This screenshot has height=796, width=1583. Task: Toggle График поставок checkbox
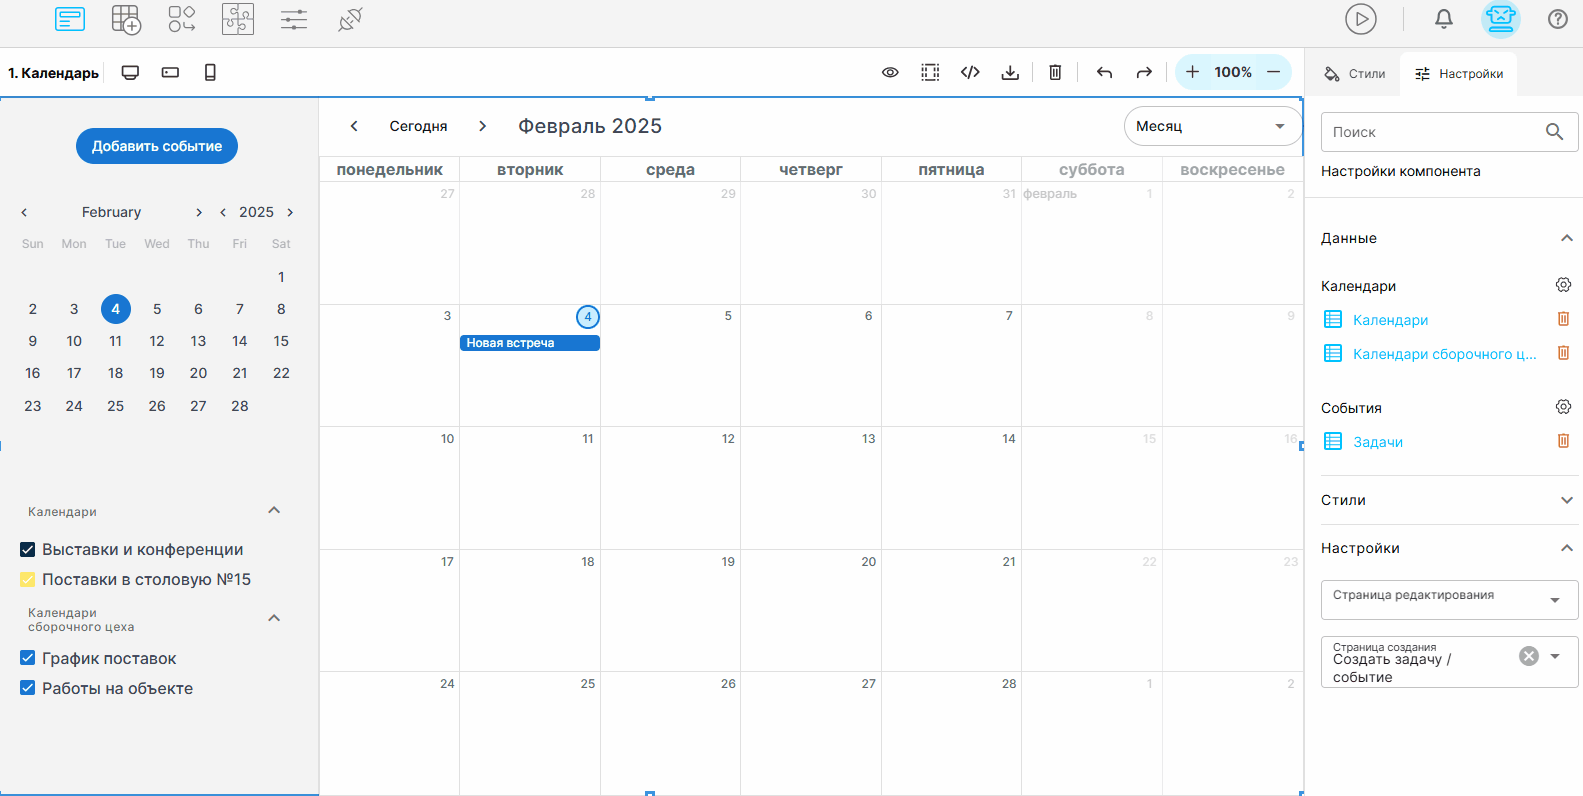(28, 658)
